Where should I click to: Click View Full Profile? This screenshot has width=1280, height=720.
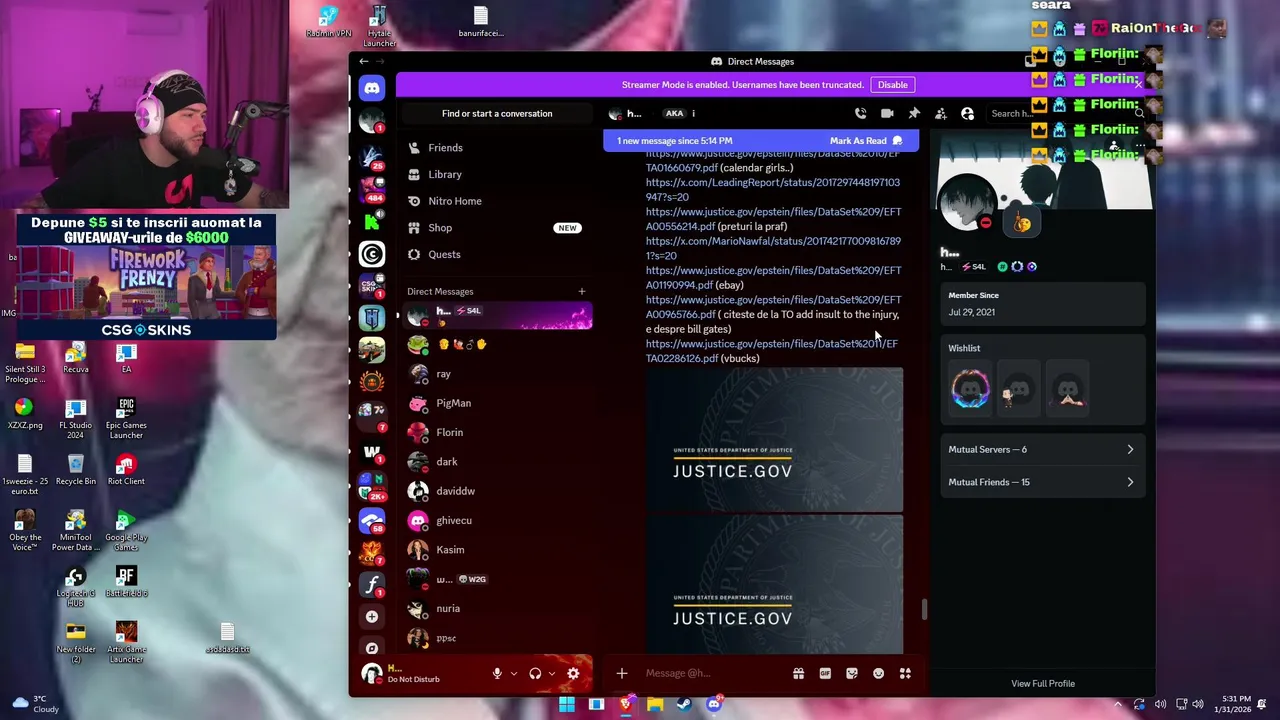tap(1042, 684)
